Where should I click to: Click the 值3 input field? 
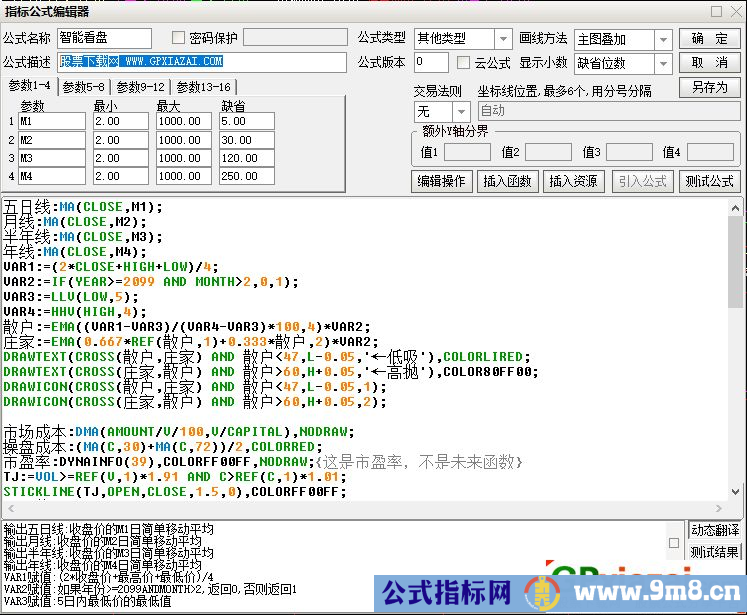point(629,152)
